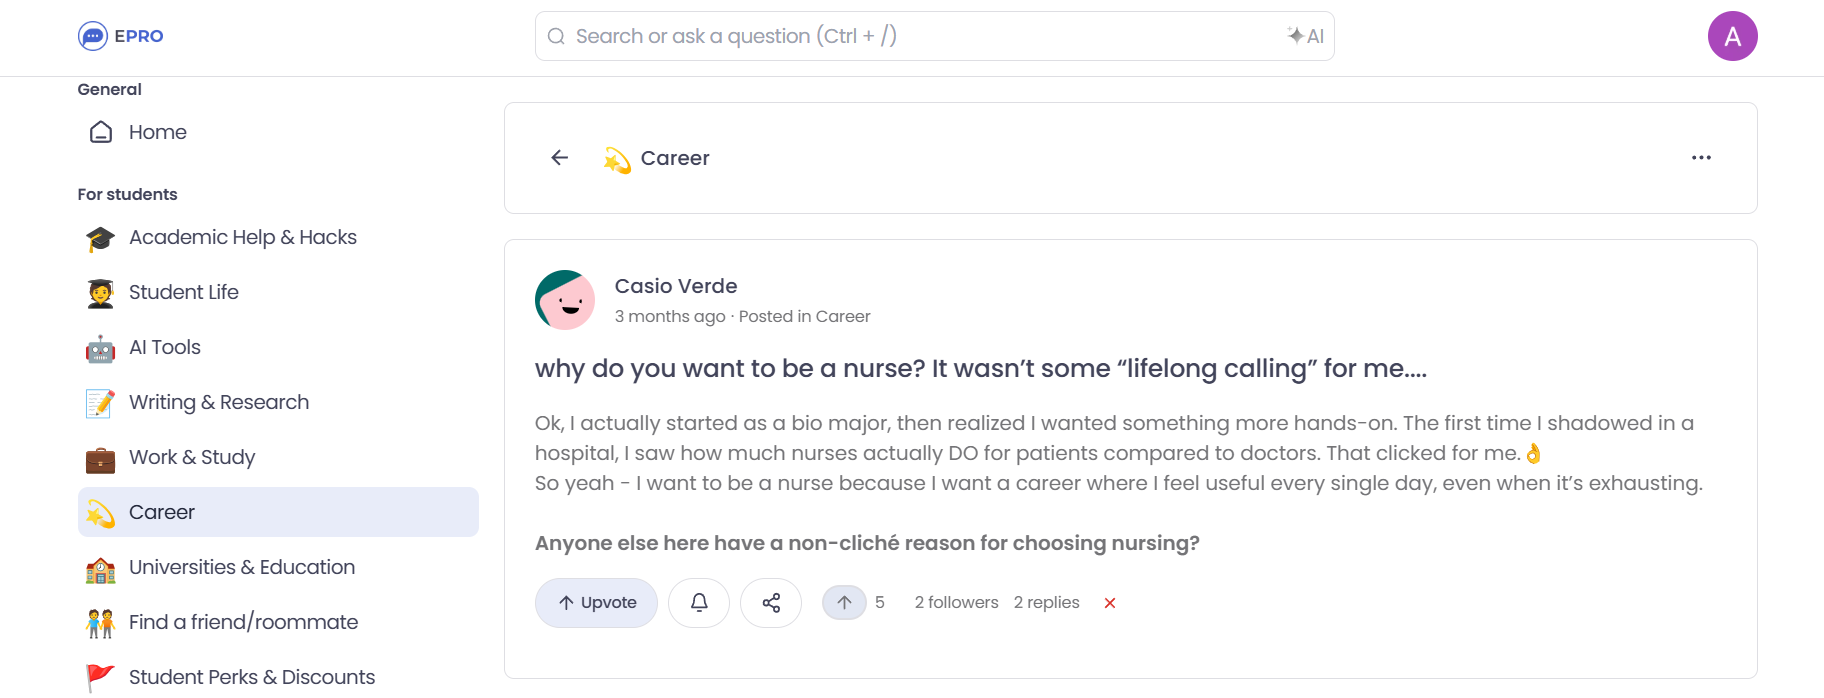Select the Student Life community icon

[100, 292]
